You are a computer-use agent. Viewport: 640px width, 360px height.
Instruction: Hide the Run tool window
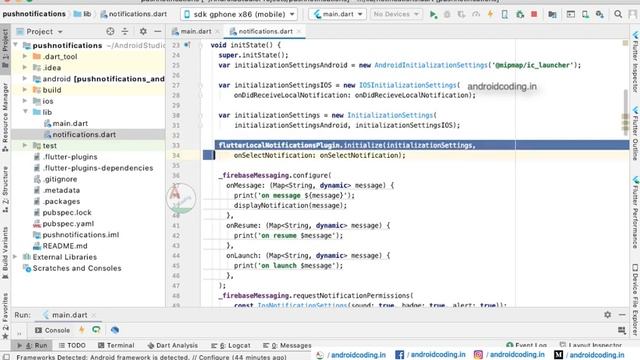(x=622, y=315)
